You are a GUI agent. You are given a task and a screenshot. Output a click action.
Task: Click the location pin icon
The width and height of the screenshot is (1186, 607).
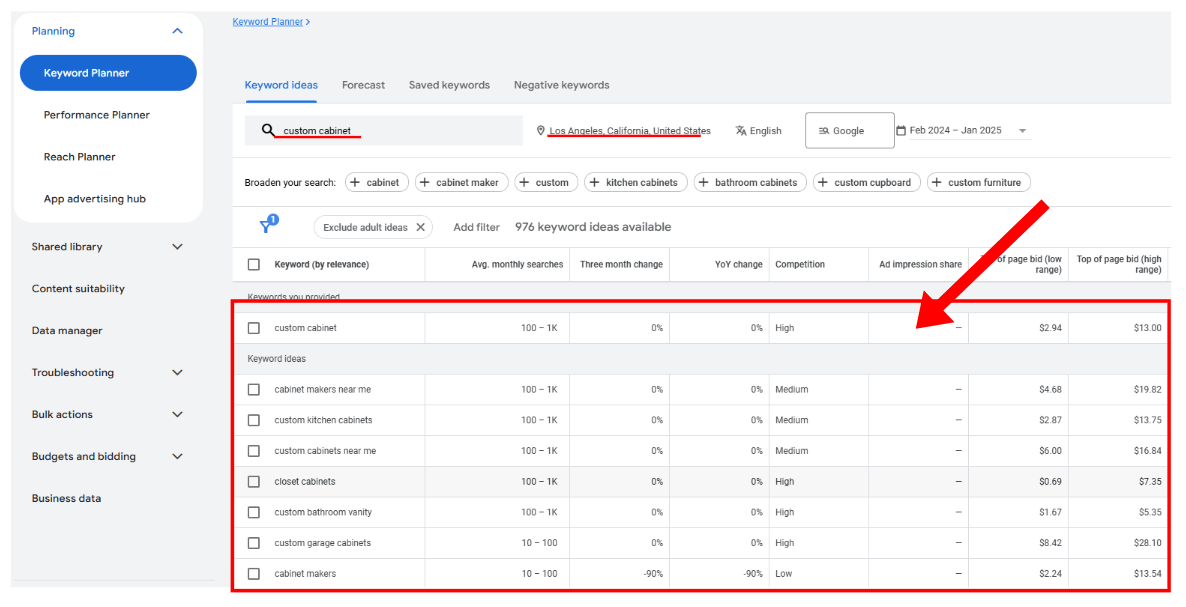(540, 130)
